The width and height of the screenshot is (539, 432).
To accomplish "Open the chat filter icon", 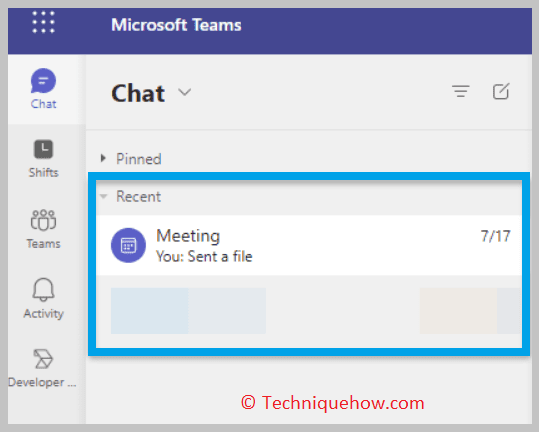I will tap(461, 91).
